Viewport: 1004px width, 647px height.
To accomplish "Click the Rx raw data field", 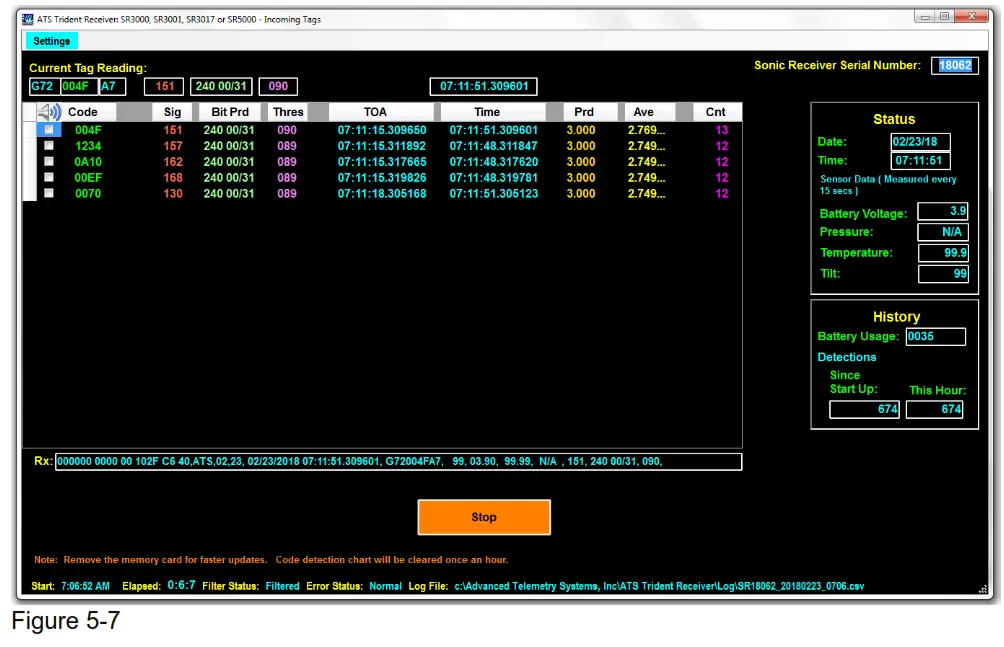I will tap(398, 461).
